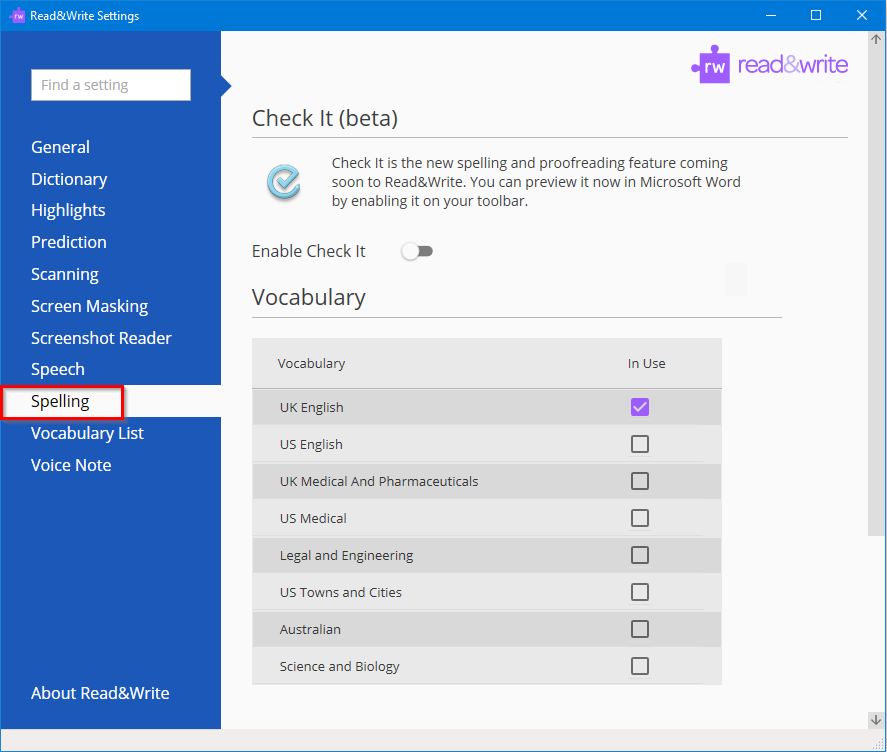
Task: Click the Enable Check It label
Action: (309, 251)
